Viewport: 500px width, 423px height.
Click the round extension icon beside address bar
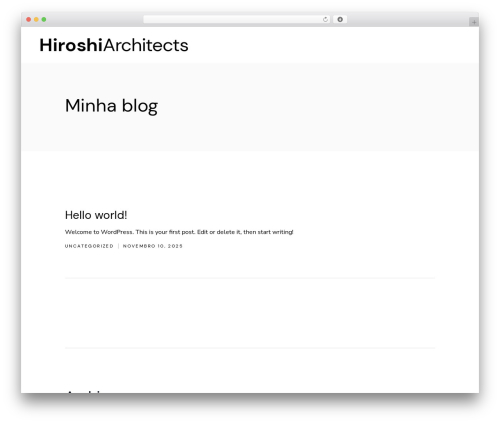point(340,20)
